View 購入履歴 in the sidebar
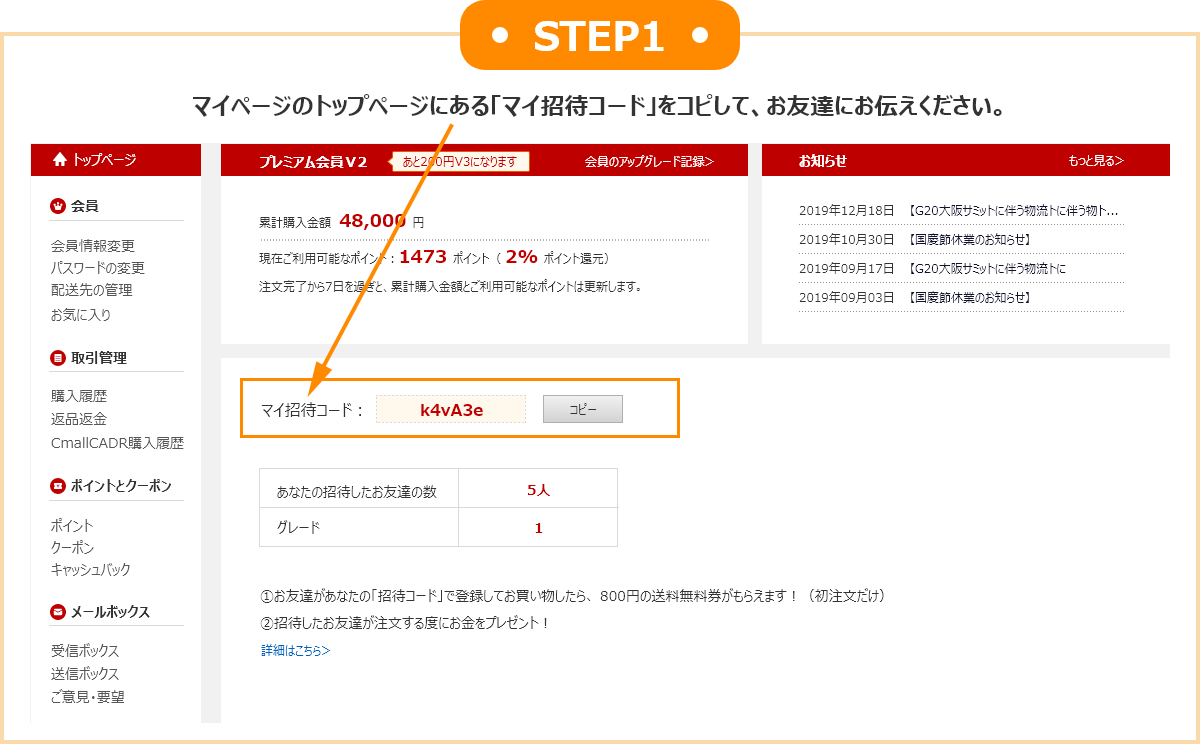Viewport: 1200px width, 744px height. point(79,397)
